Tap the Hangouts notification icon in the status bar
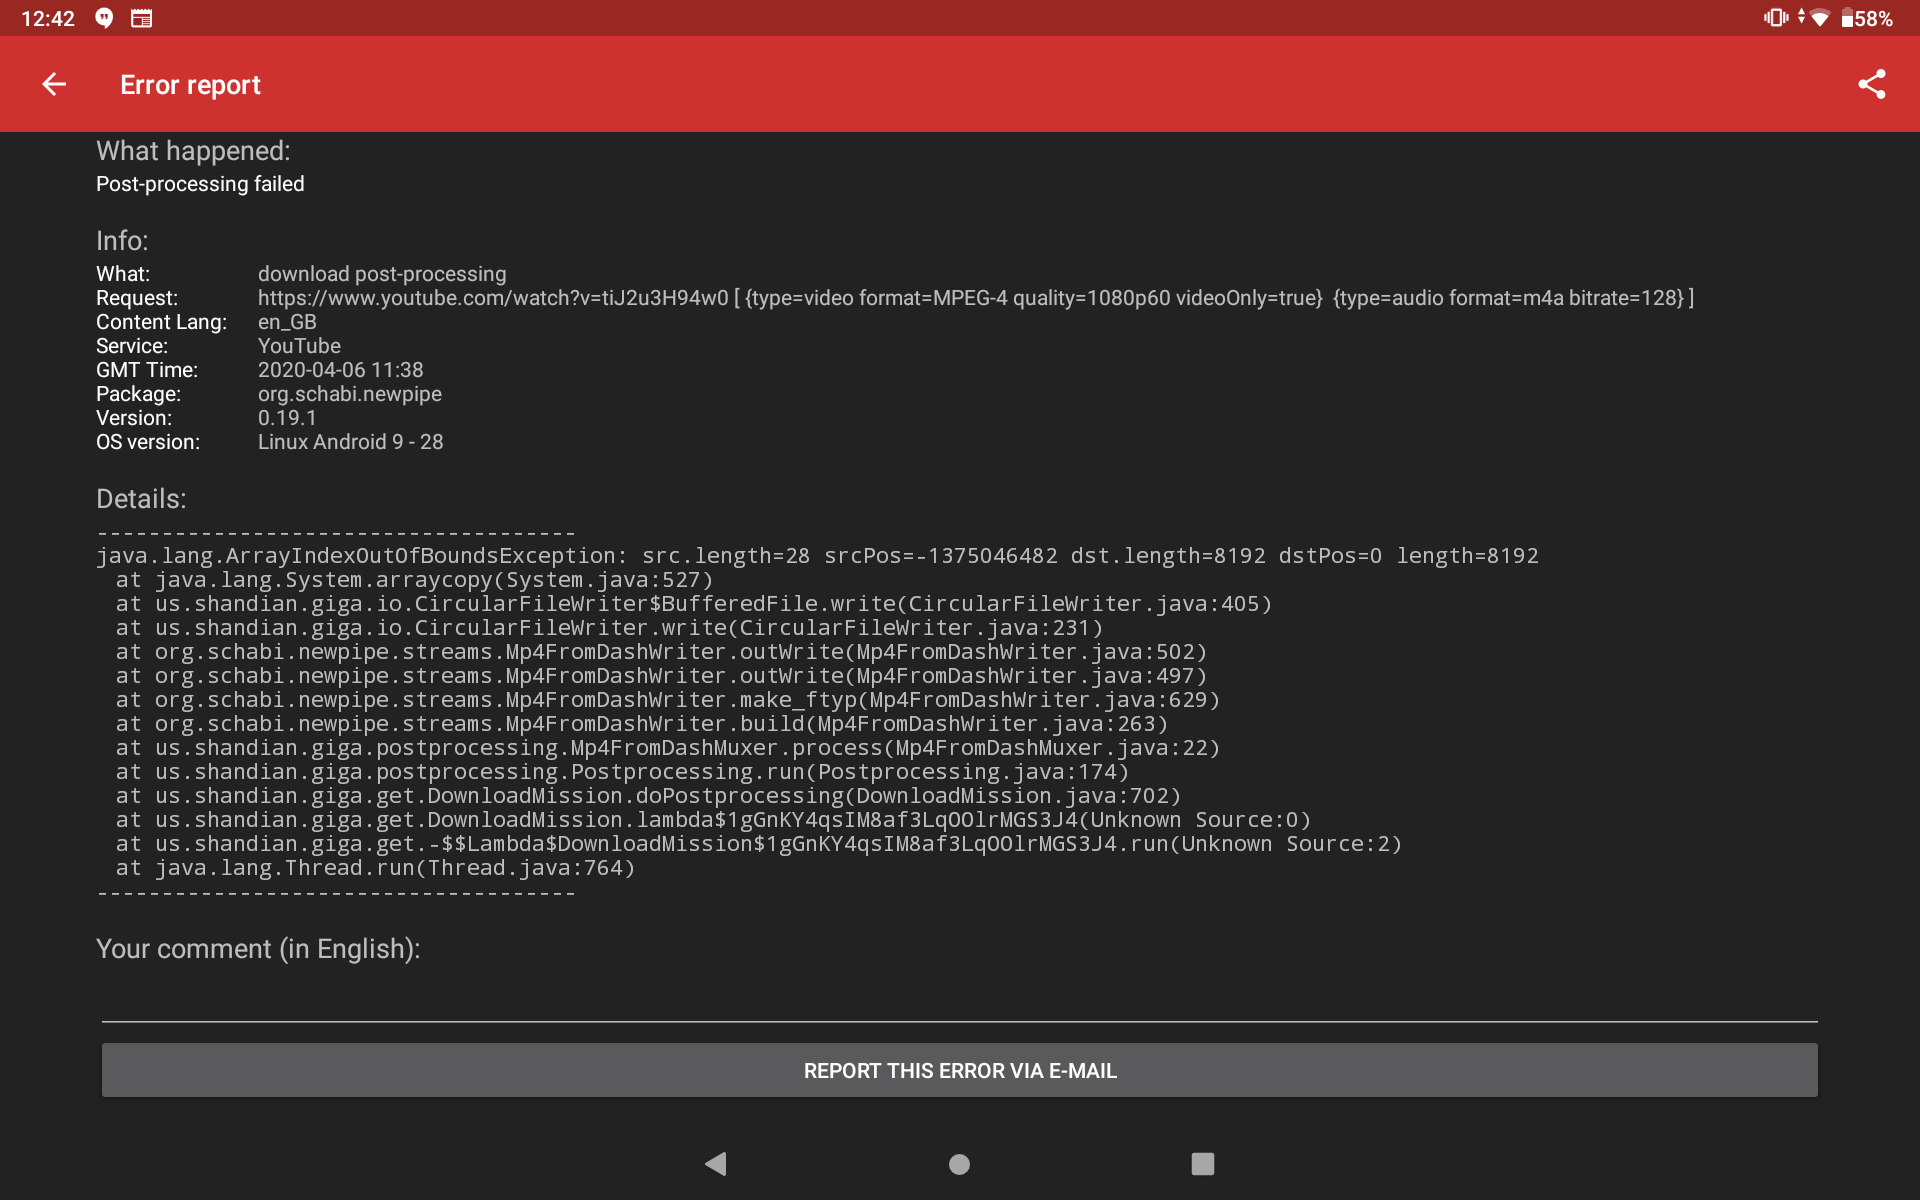Screen dimensions: 1920x1200 pos(103,17)
